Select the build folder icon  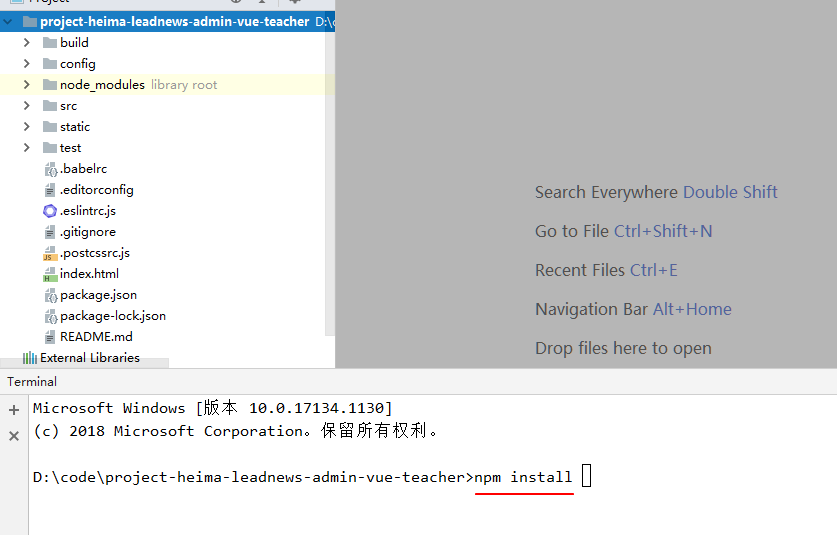[50, 43]
